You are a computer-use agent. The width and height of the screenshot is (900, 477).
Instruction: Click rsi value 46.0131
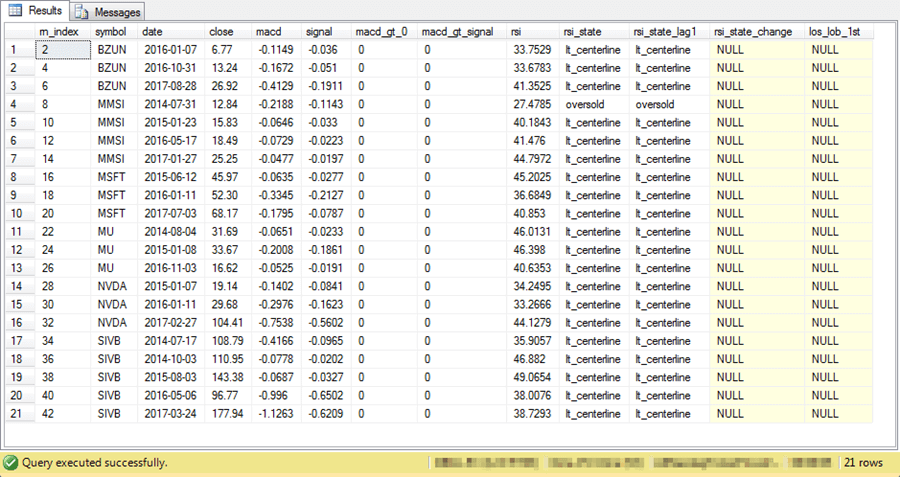531,232
